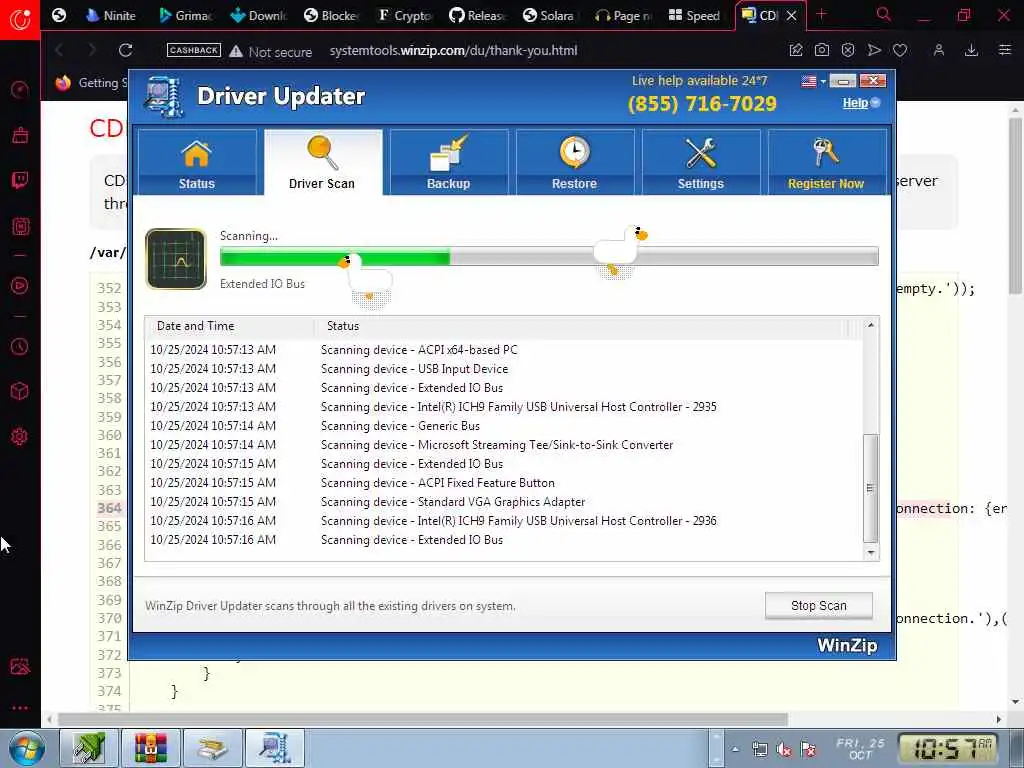Click the muted volume tray icon
Screen dimensions: 1024x768
(x=784, y=750)
